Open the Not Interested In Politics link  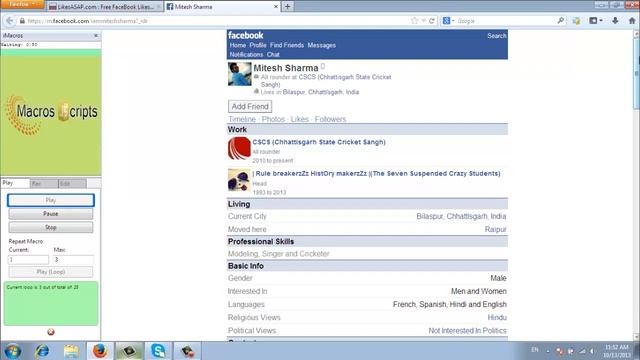[467, 331]
